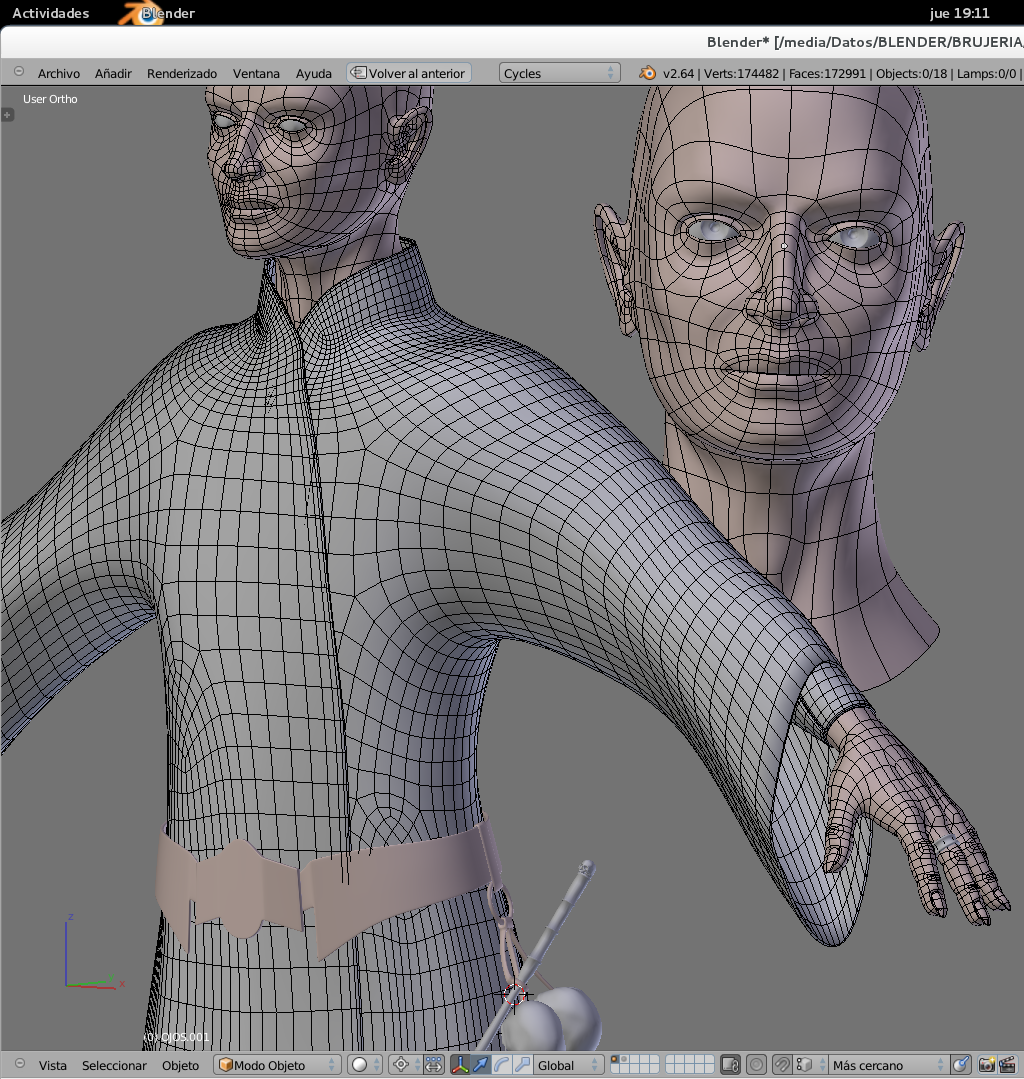Click the User Ortho view label
The height and width of the screenshot is (1079, 1024).
pos(50,99)
